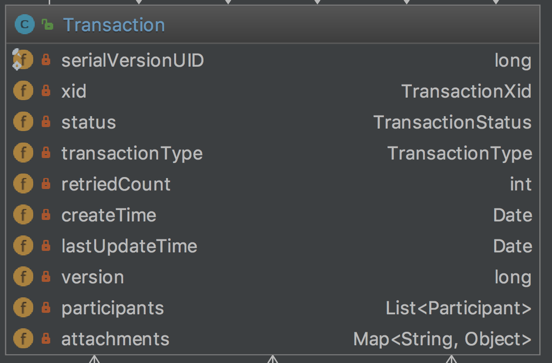Screen dimensions: 552x363
Task: Click the Map<String, Object> type label
Action: pos(443,339)
